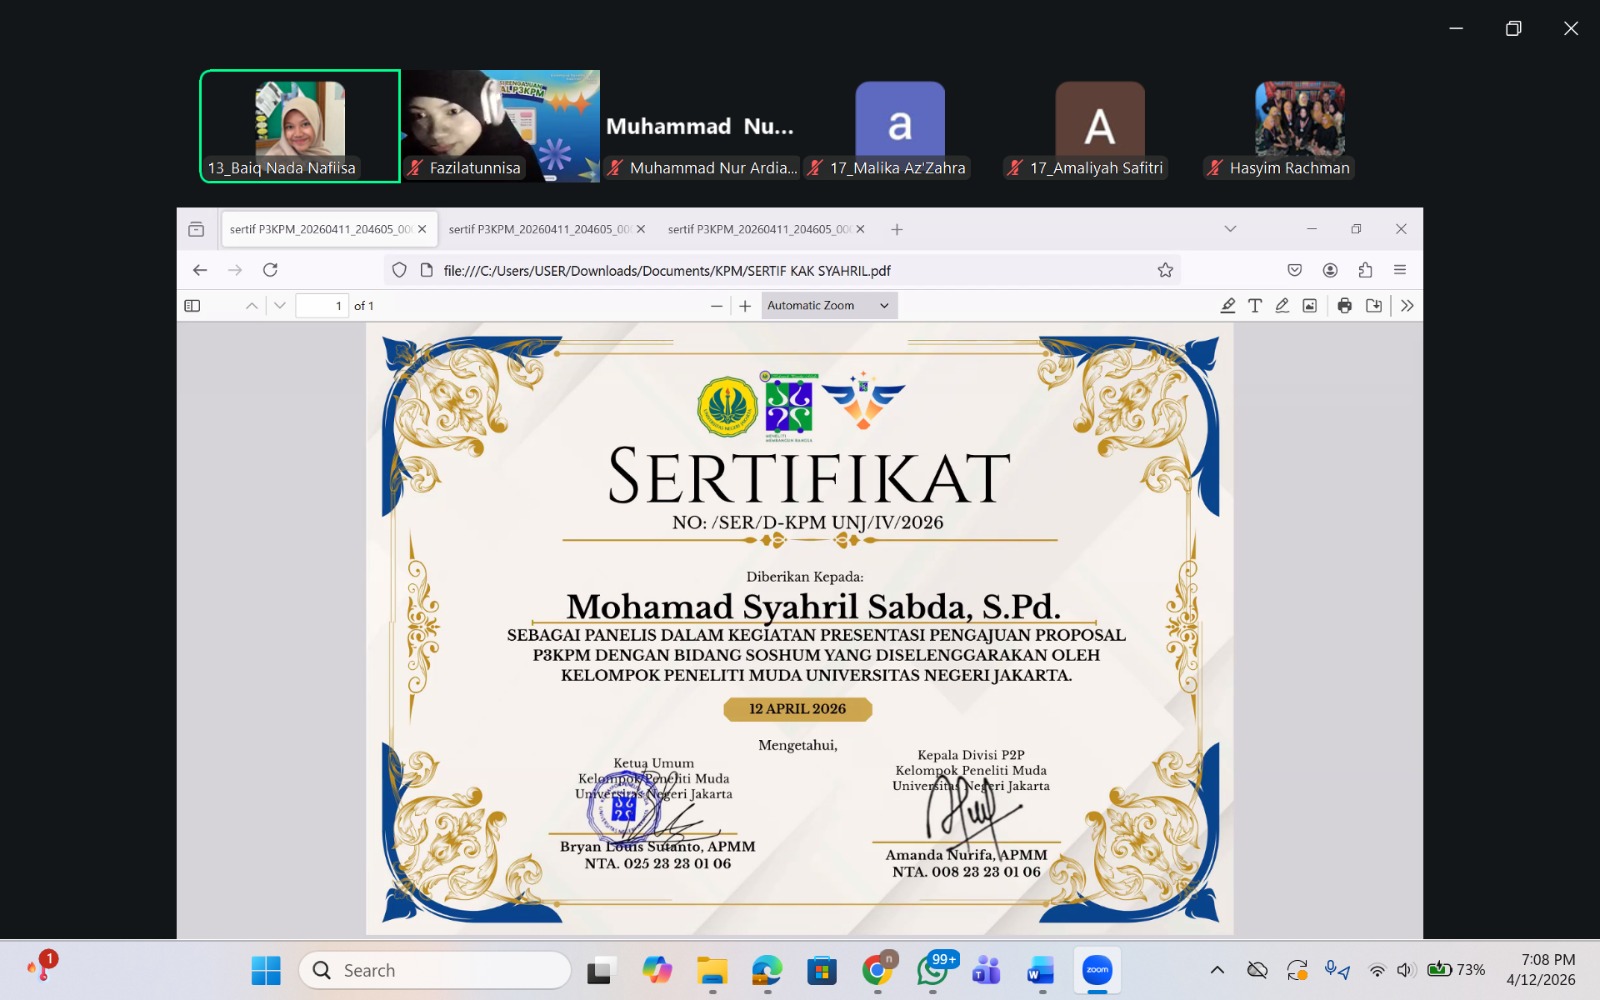1600x1000 pixels.
Task: Click the add image tool
Action: pos(1309,306)
